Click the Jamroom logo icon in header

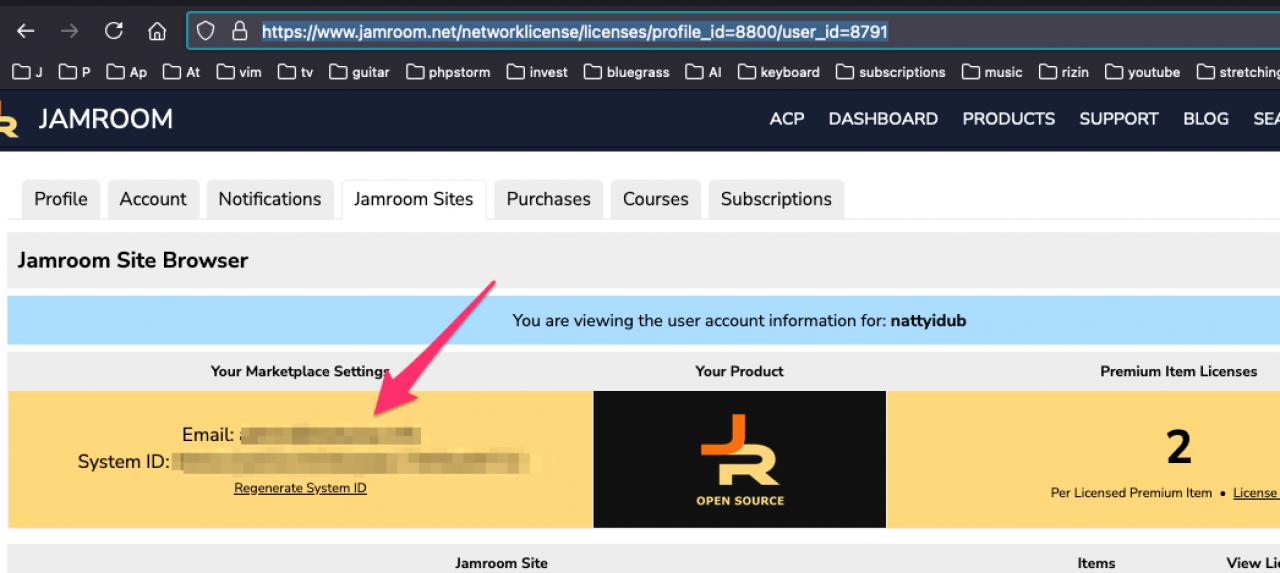click(x=8, y=119)
